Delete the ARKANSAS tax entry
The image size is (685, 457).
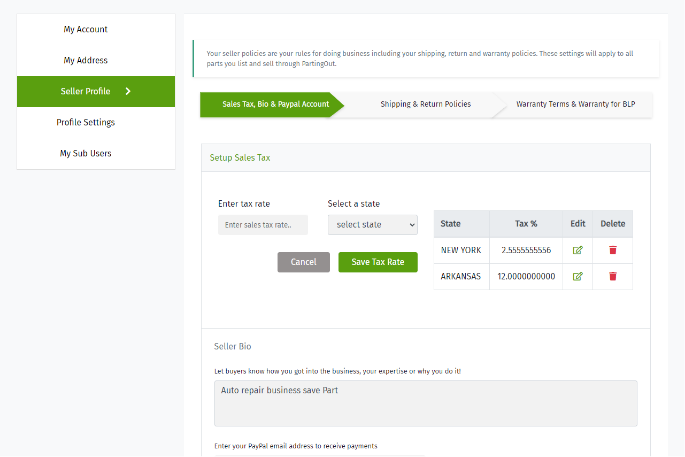point(612,276)
